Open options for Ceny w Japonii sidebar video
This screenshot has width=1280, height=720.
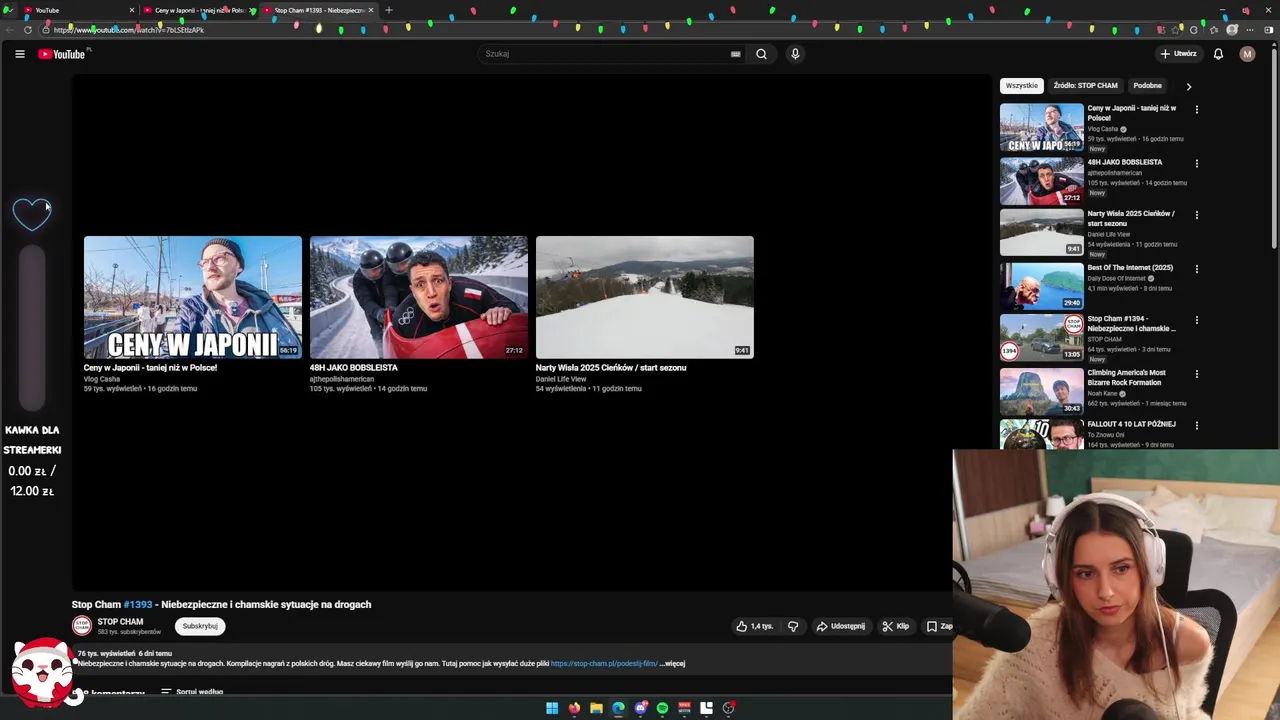(1197, 110)
